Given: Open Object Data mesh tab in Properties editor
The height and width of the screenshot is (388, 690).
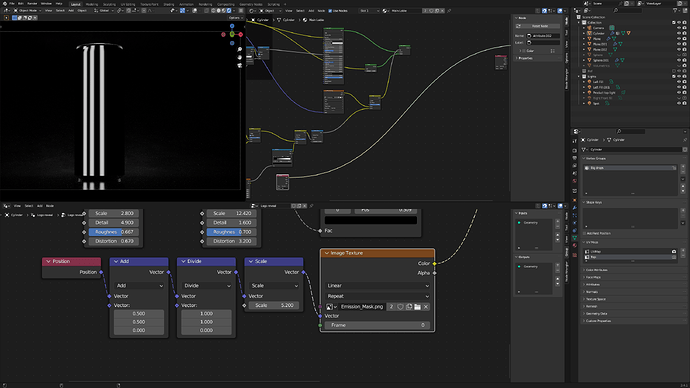Looking at the screenshot, I should pyautogui.click(x=575, y=238).
